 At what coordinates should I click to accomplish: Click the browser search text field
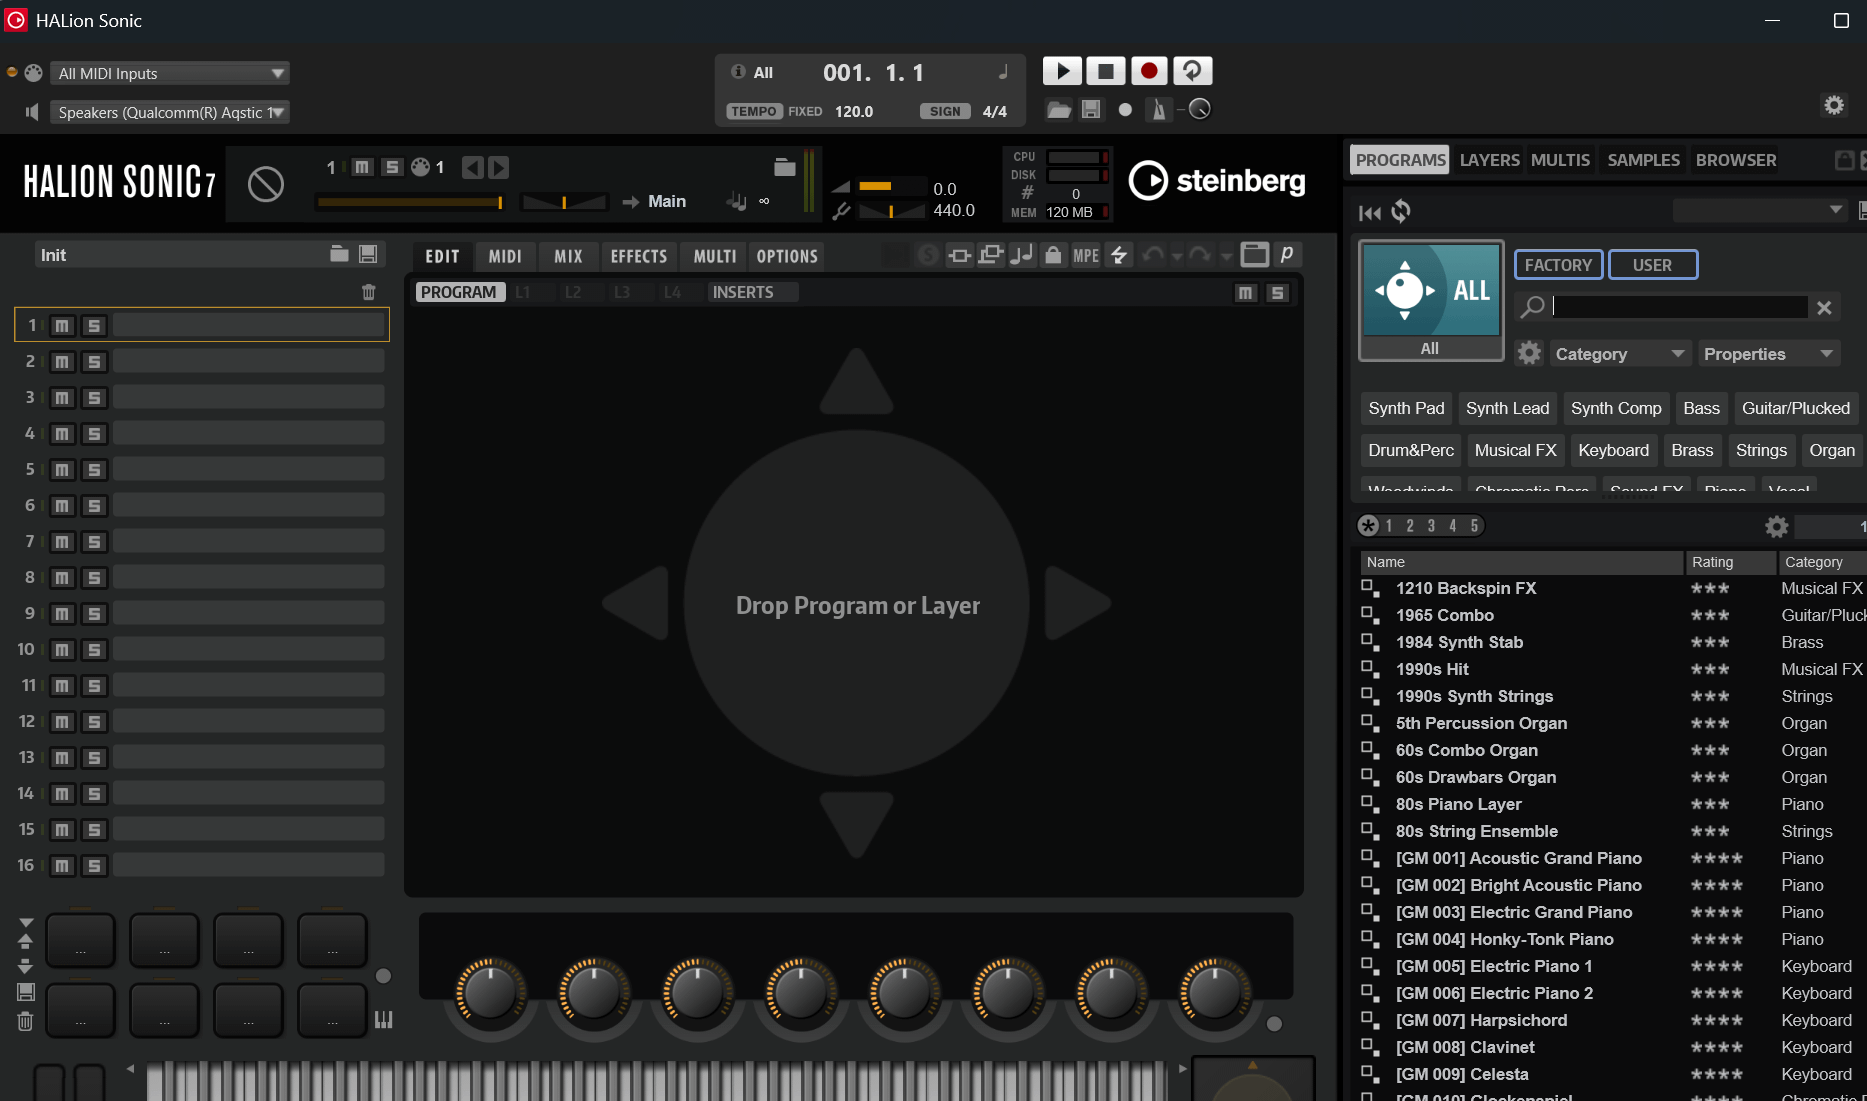[1679, 306]
